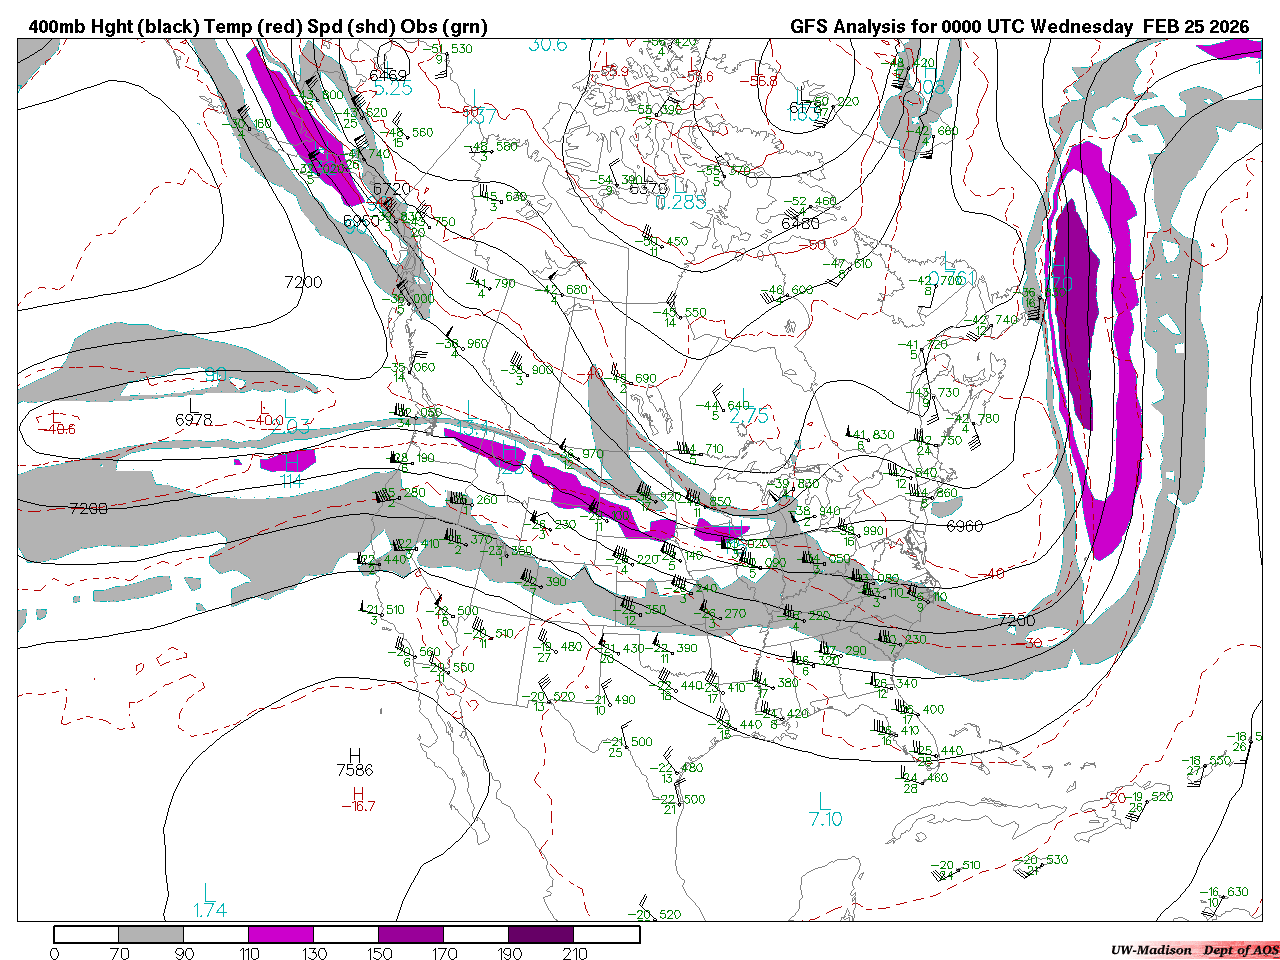Screen dimensions: 1280x960
Task: Click the GFS Analysis date header
Action: point(1019,27)
